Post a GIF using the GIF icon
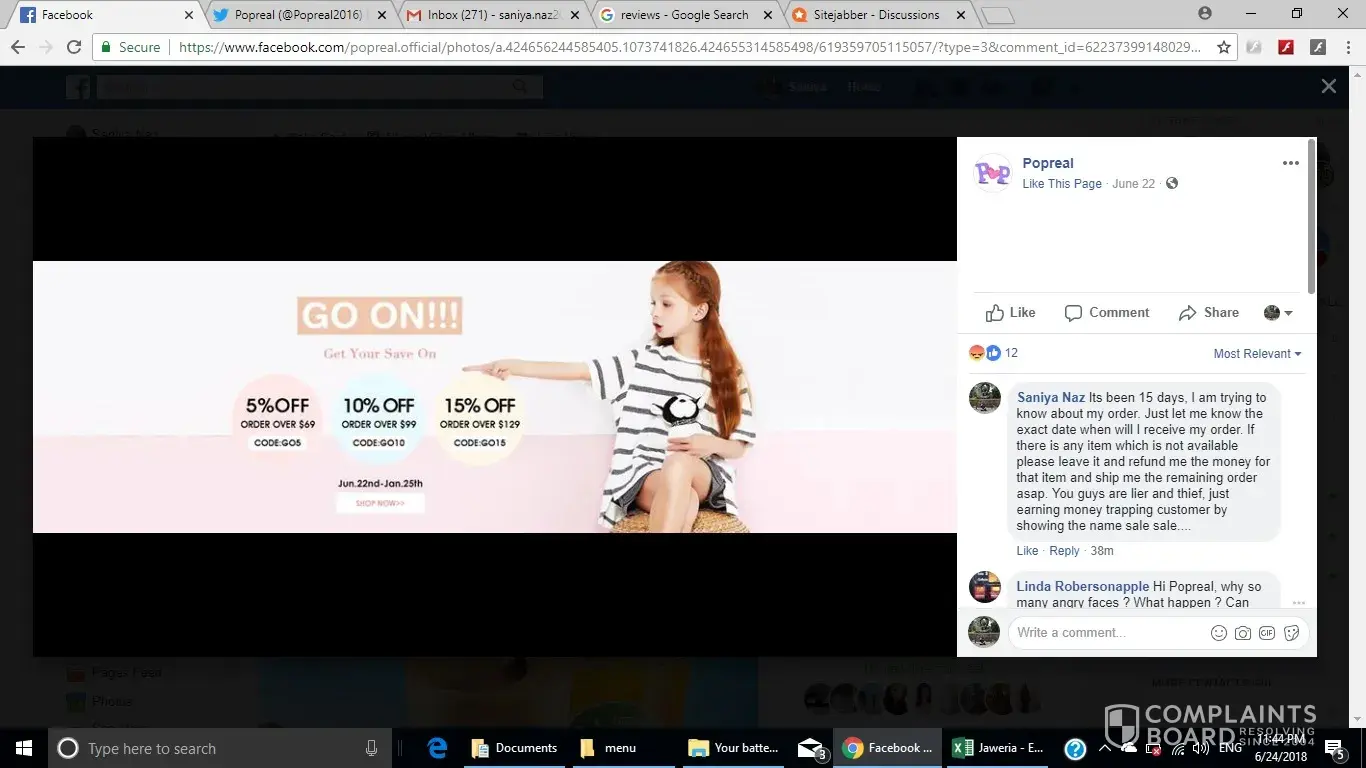Screen dimensions: 1366x768 [1267, 633]
